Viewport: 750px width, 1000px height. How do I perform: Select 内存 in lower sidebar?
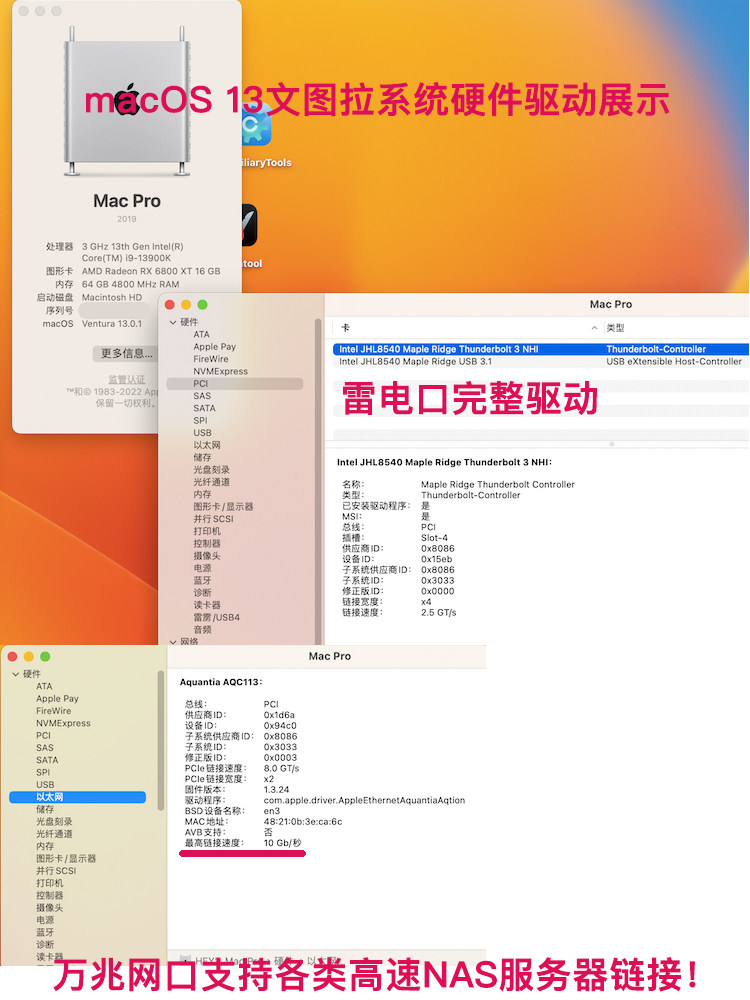tap(45, 846)
